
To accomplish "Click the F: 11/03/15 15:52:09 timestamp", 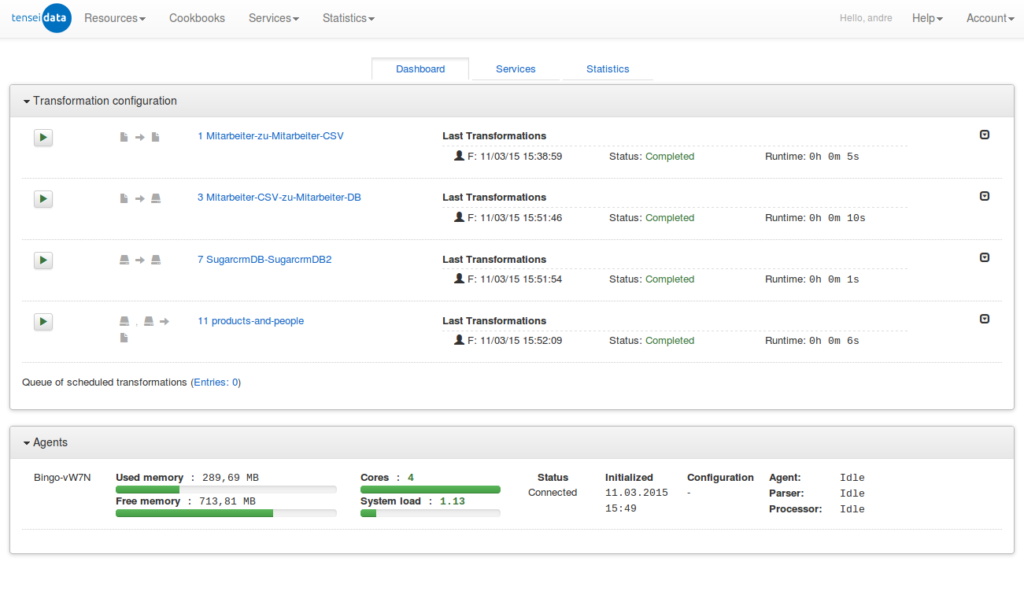I will point(515,340).
